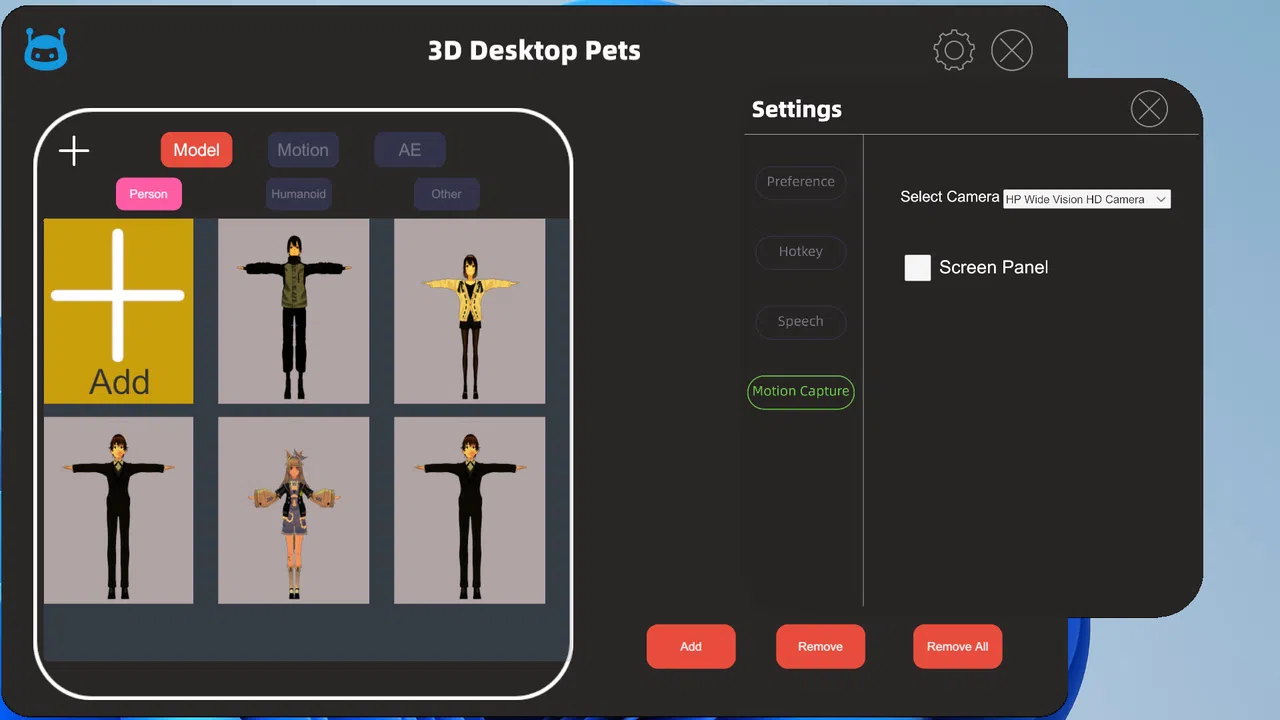
Task: Close the Settings panel
Action: (1149, 109)
